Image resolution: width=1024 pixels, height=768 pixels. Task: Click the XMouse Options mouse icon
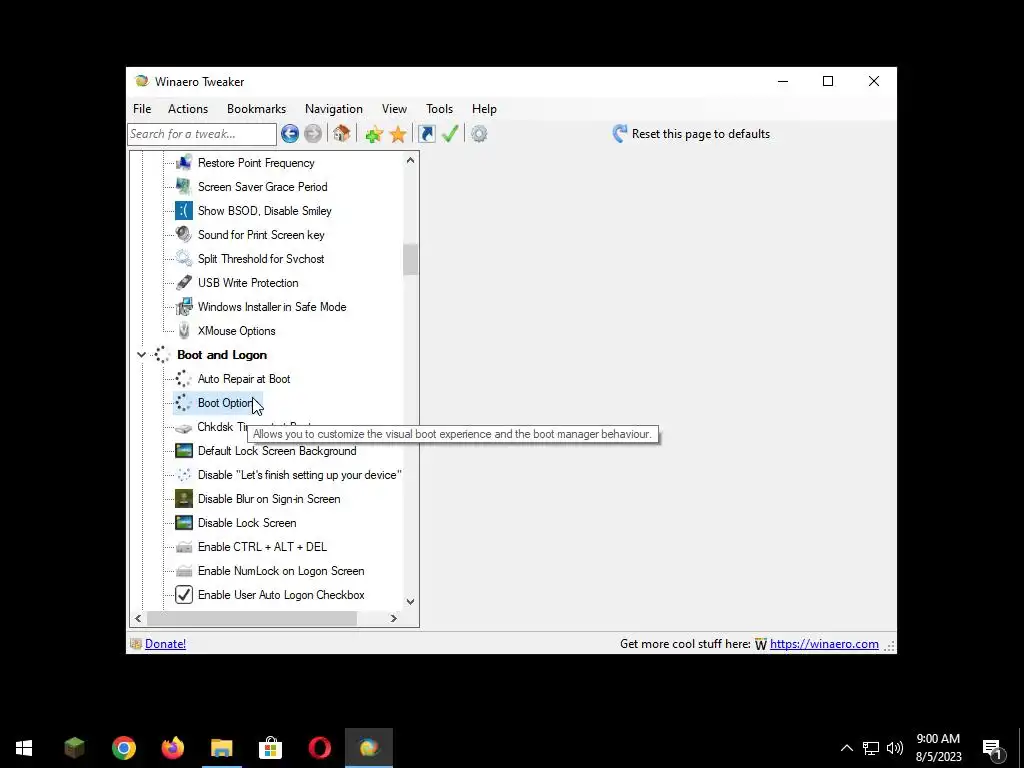pos(184,330)
